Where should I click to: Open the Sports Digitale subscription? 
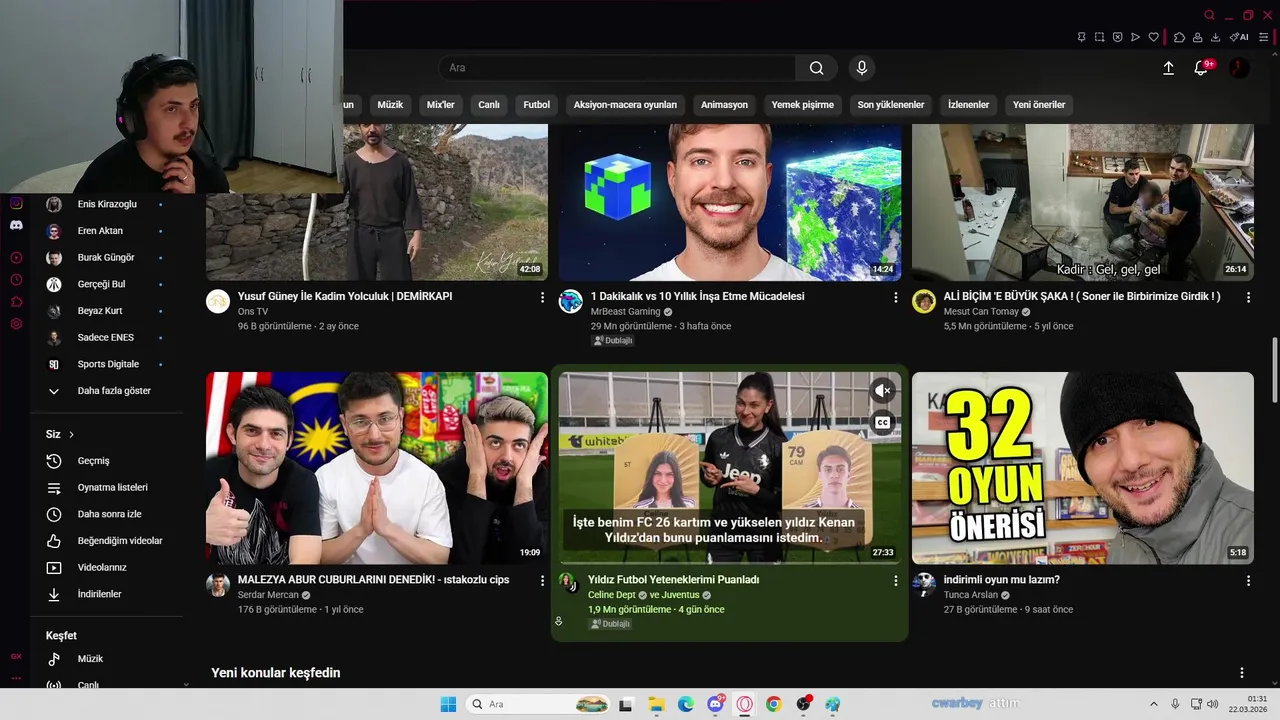point(108,364)
